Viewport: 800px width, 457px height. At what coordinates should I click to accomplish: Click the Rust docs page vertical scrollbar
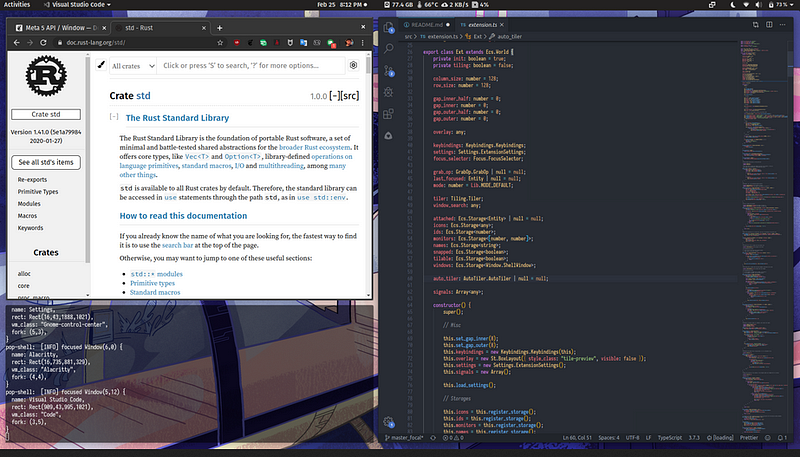(369, 66)
